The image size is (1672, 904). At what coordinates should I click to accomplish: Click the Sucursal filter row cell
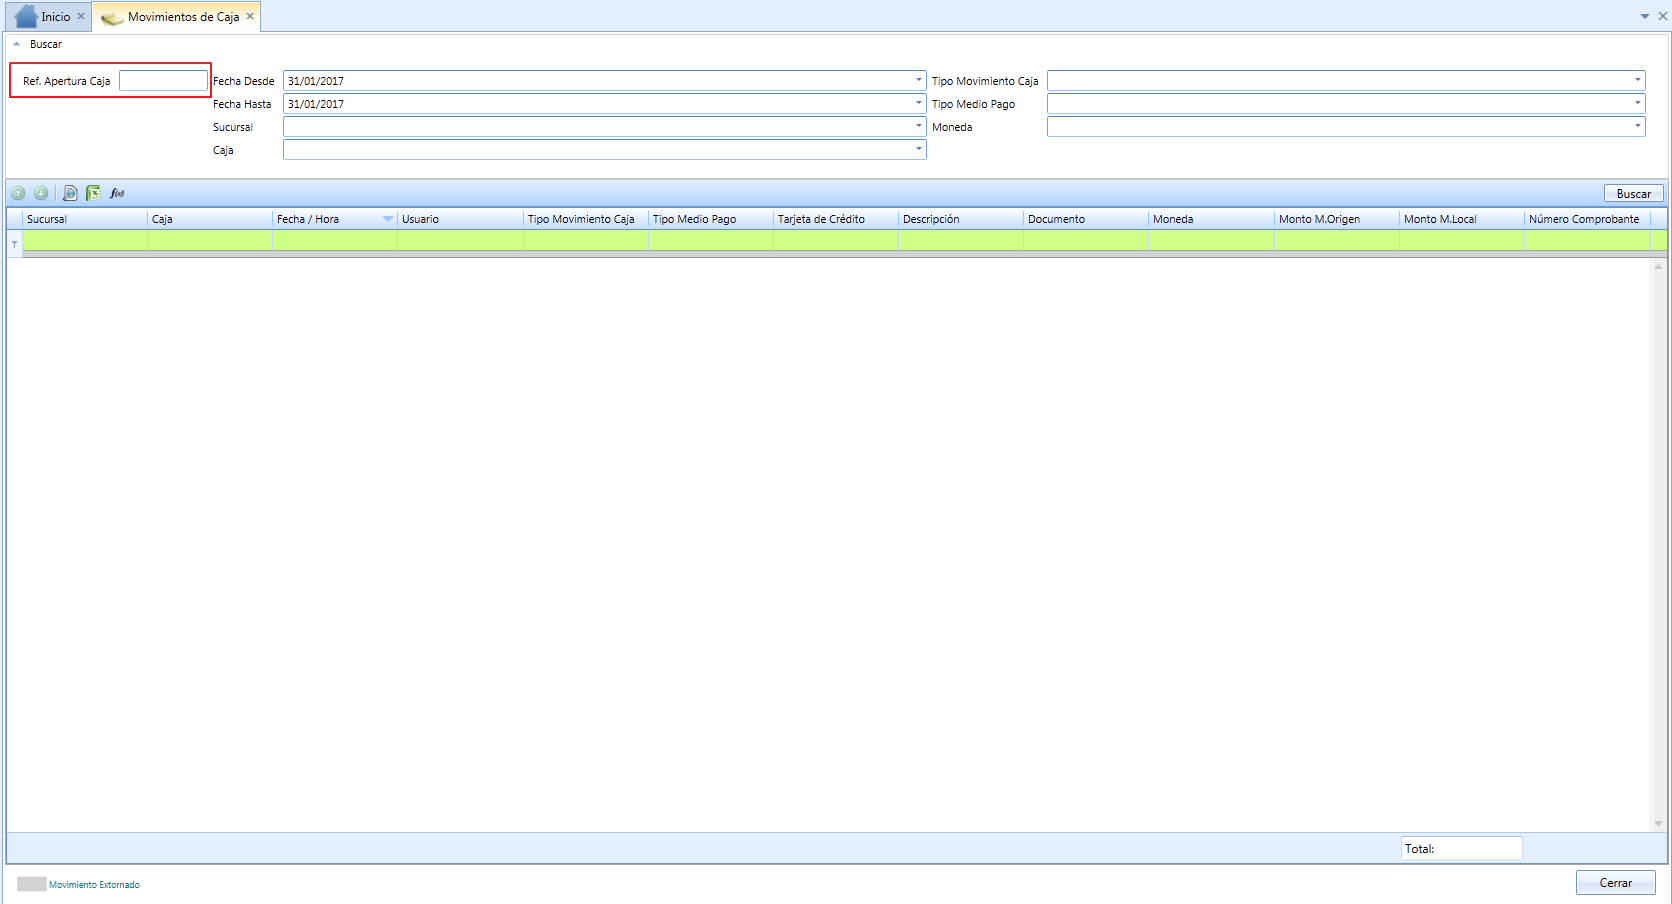85,240
